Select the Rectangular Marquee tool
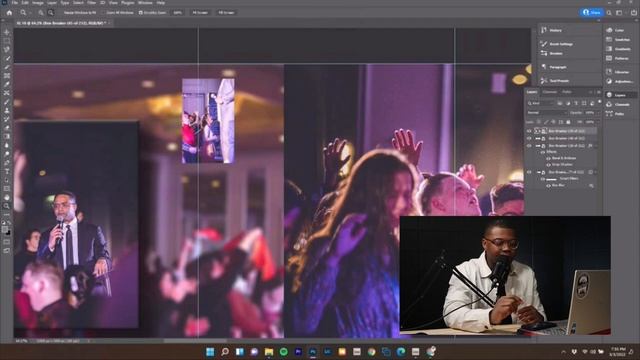Screen dimensions: 640x360 tap(7, 41)
